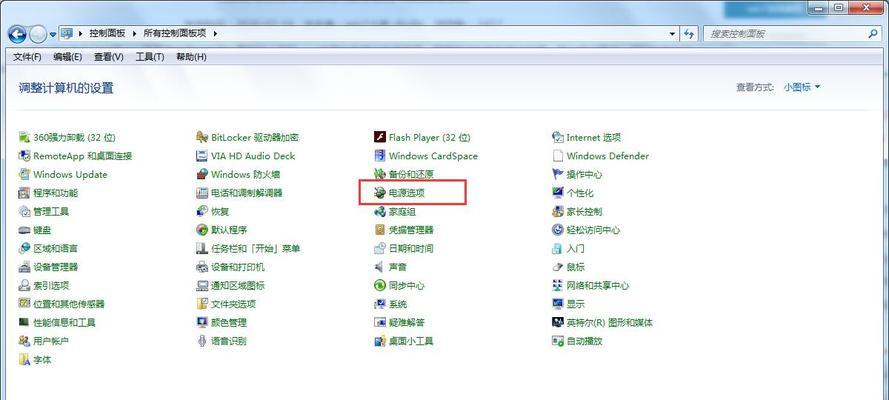Click the 网络和共享中心 icon
The image size is (889, 400).
click(557, 286)
